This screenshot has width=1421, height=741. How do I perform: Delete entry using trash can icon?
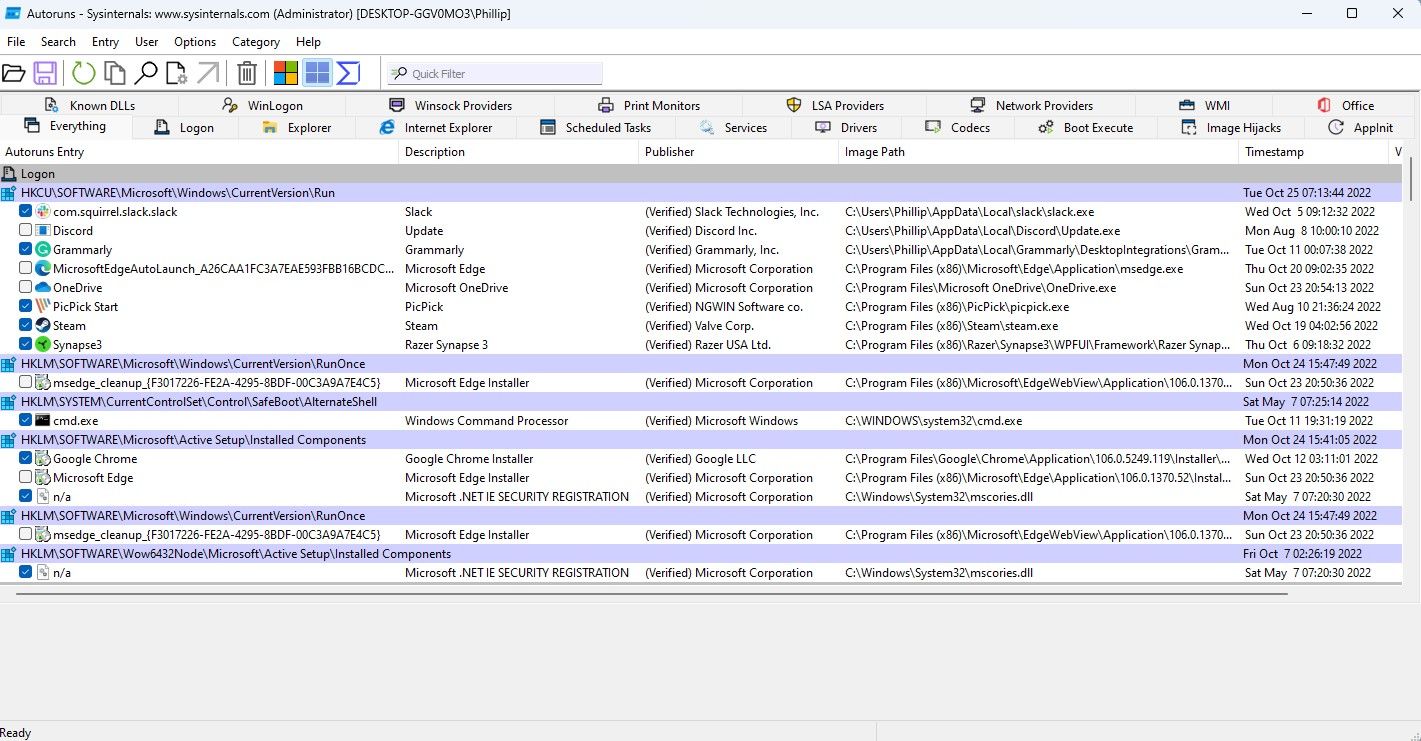click(x=247, y=72)
